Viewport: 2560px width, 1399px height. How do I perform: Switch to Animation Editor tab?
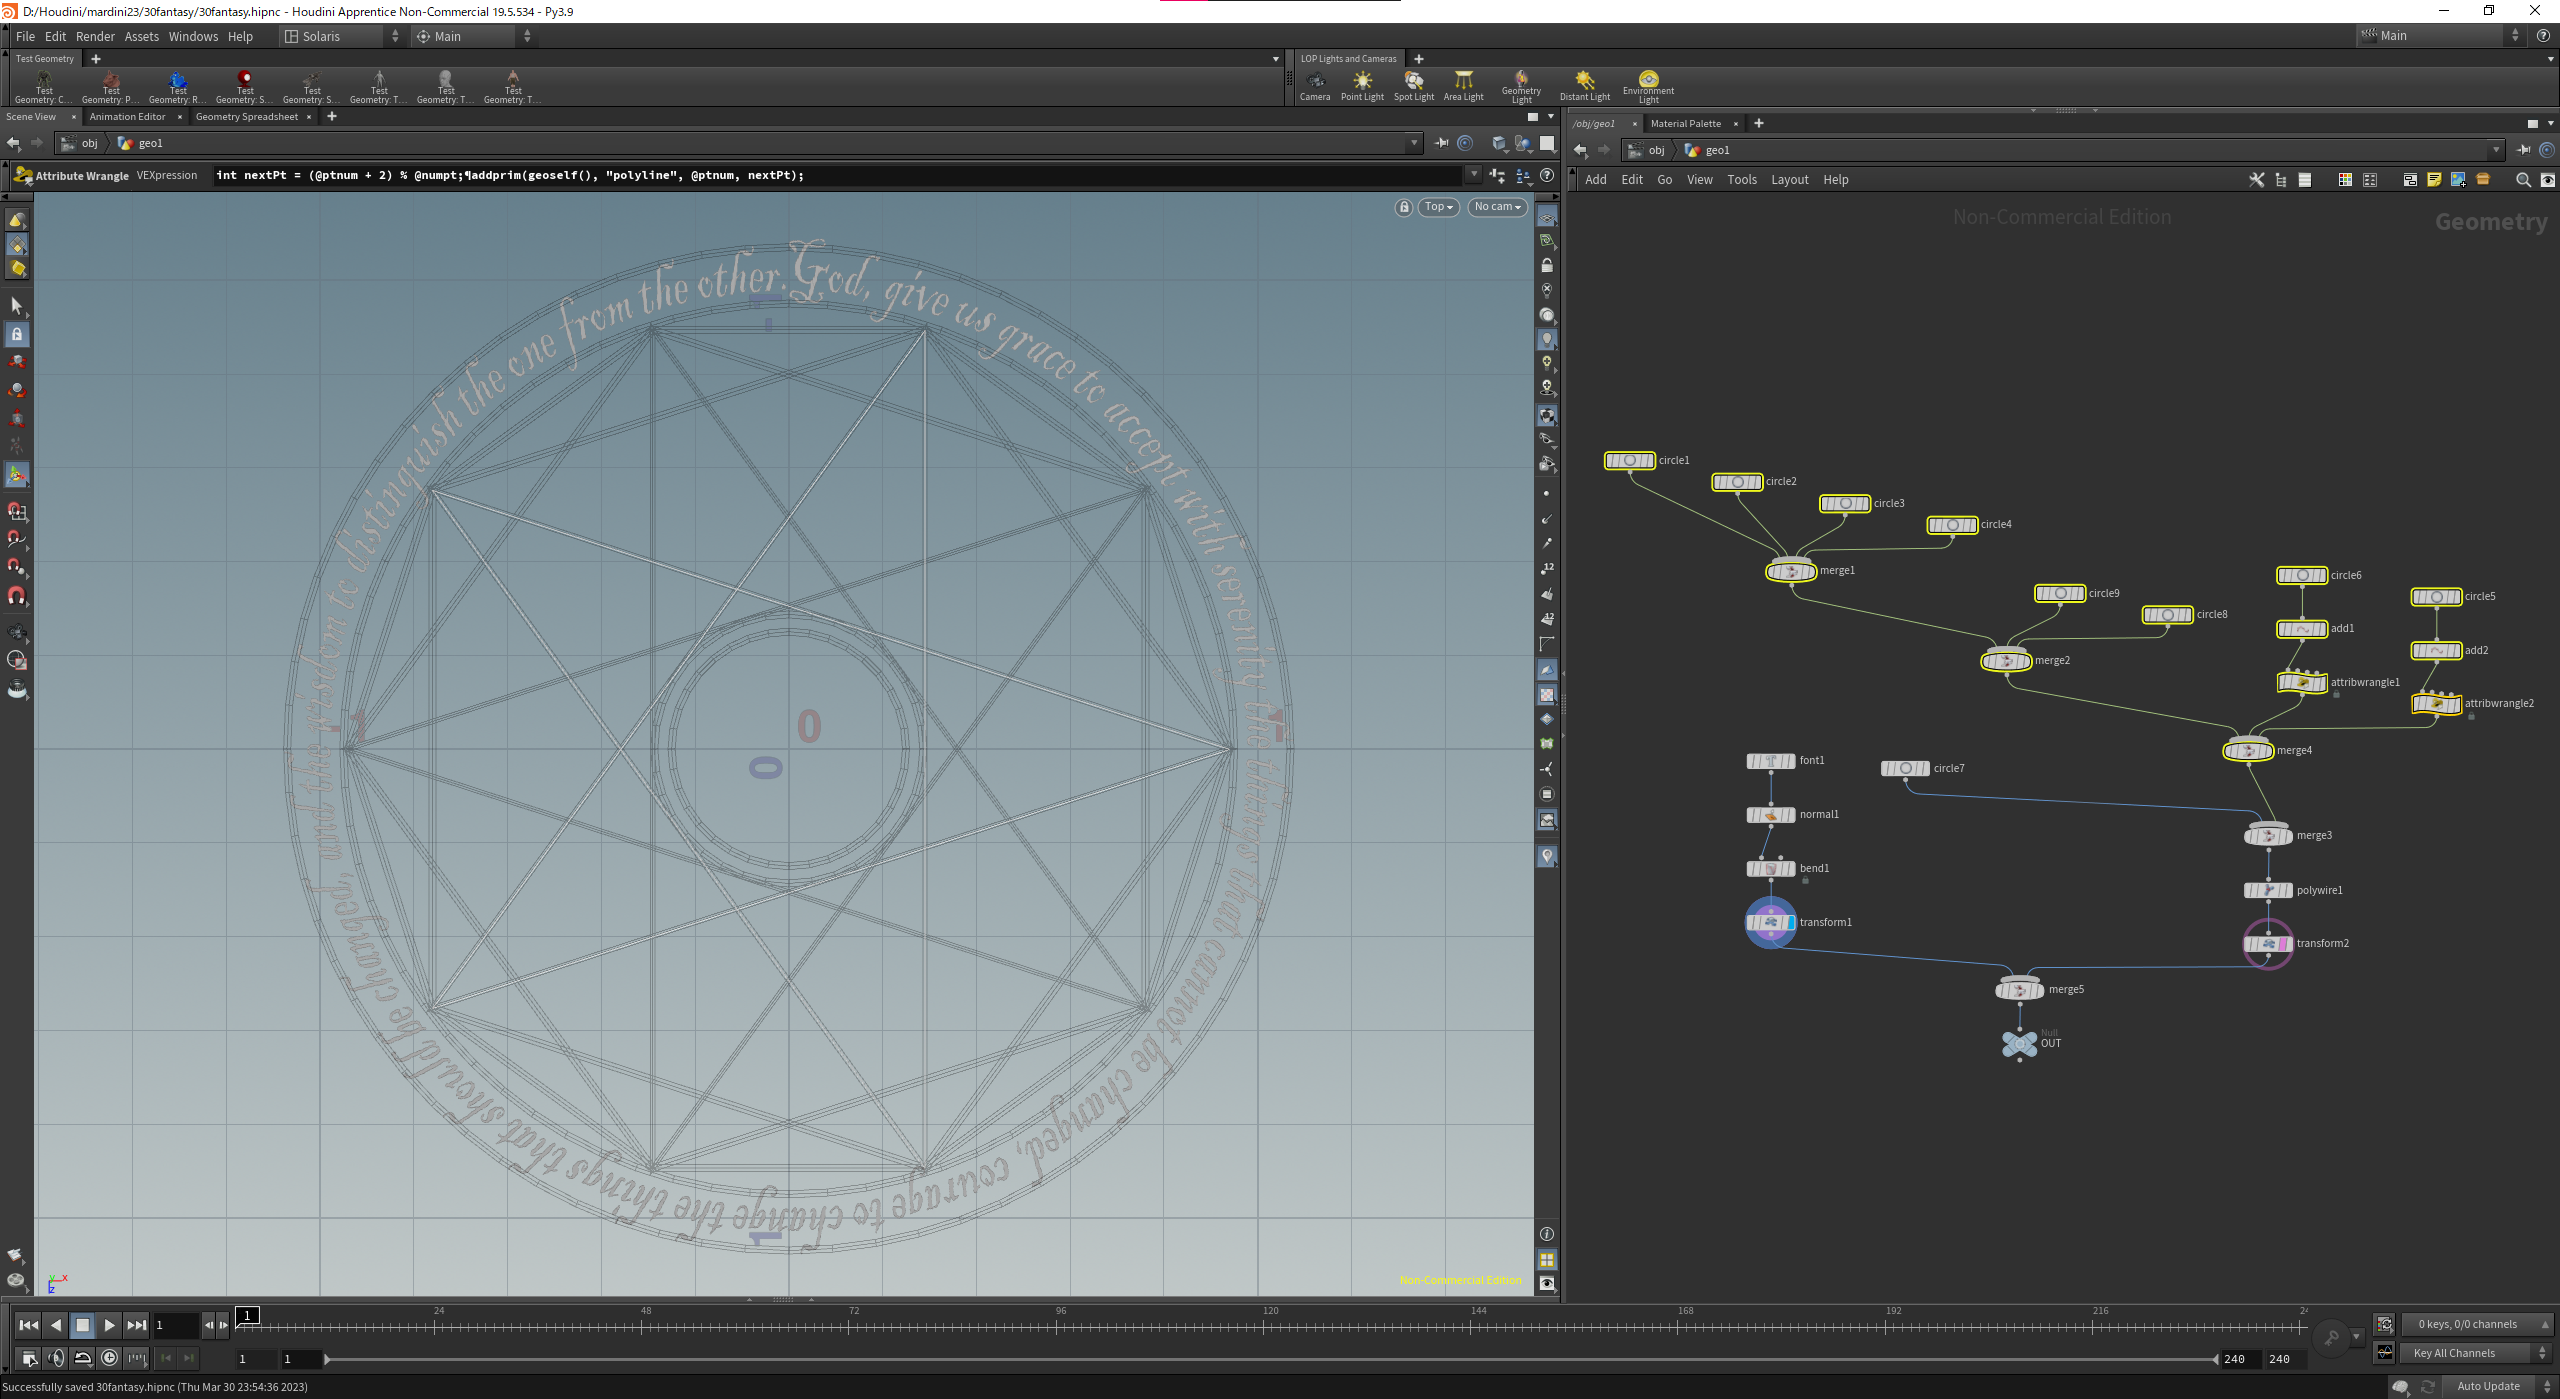pyautogui.click(x=127, y=117)
